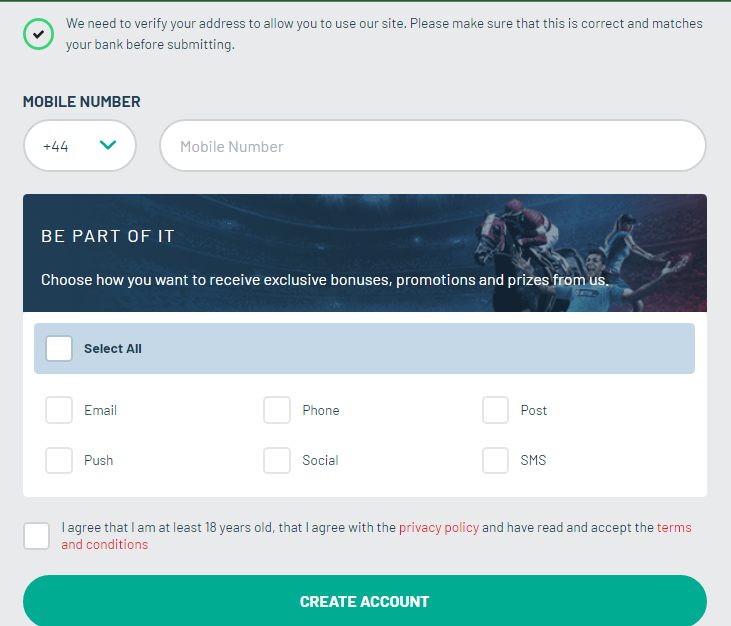Open the terms and conditions link
This screenshot has height=626, width=731.
click(104, 545)
